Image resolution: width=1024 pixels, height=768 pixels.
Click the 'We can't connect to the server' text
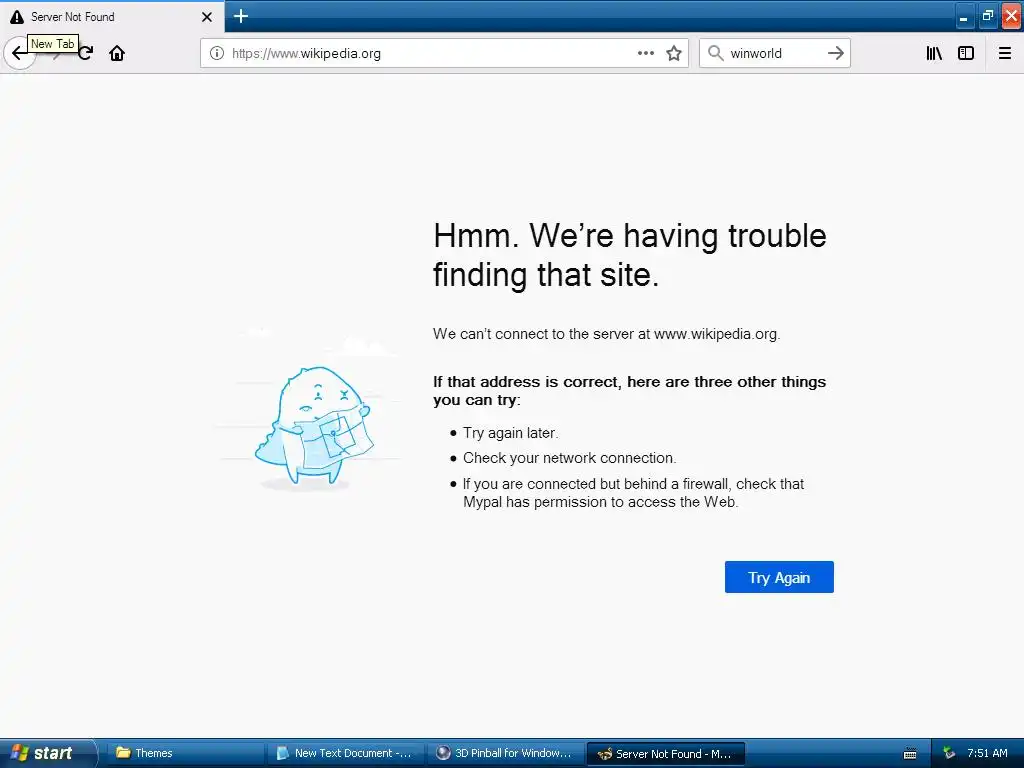[x=607, y=334]
